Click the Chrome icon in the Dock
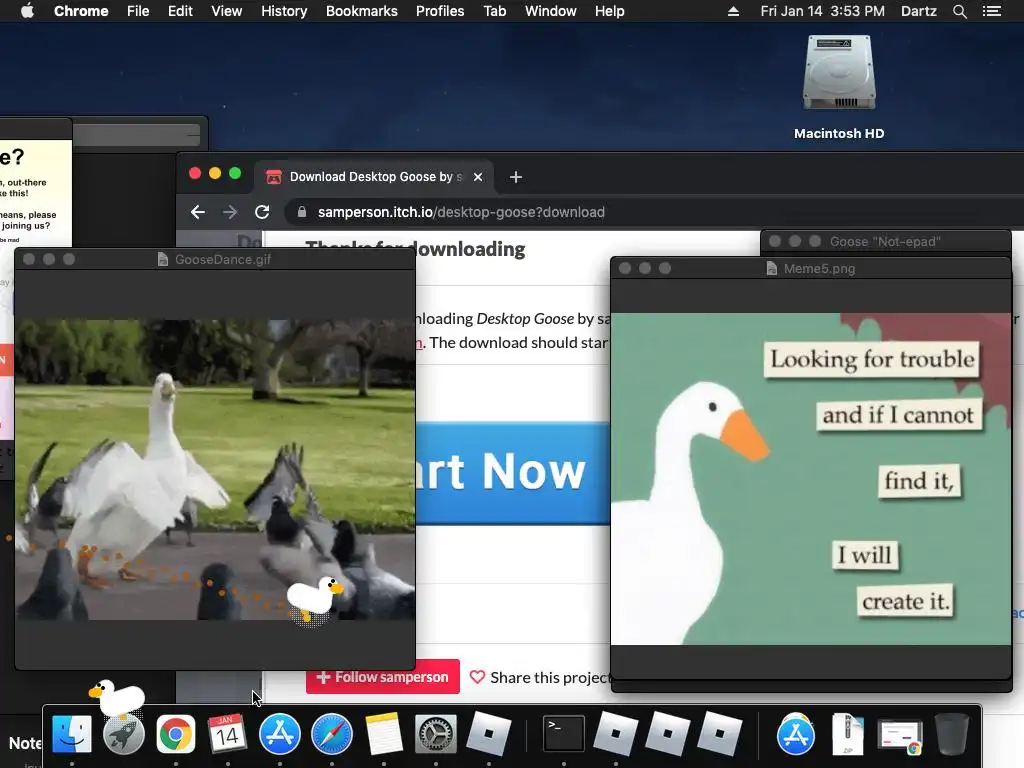1024x768 pixels. click(x=175, y=734)
